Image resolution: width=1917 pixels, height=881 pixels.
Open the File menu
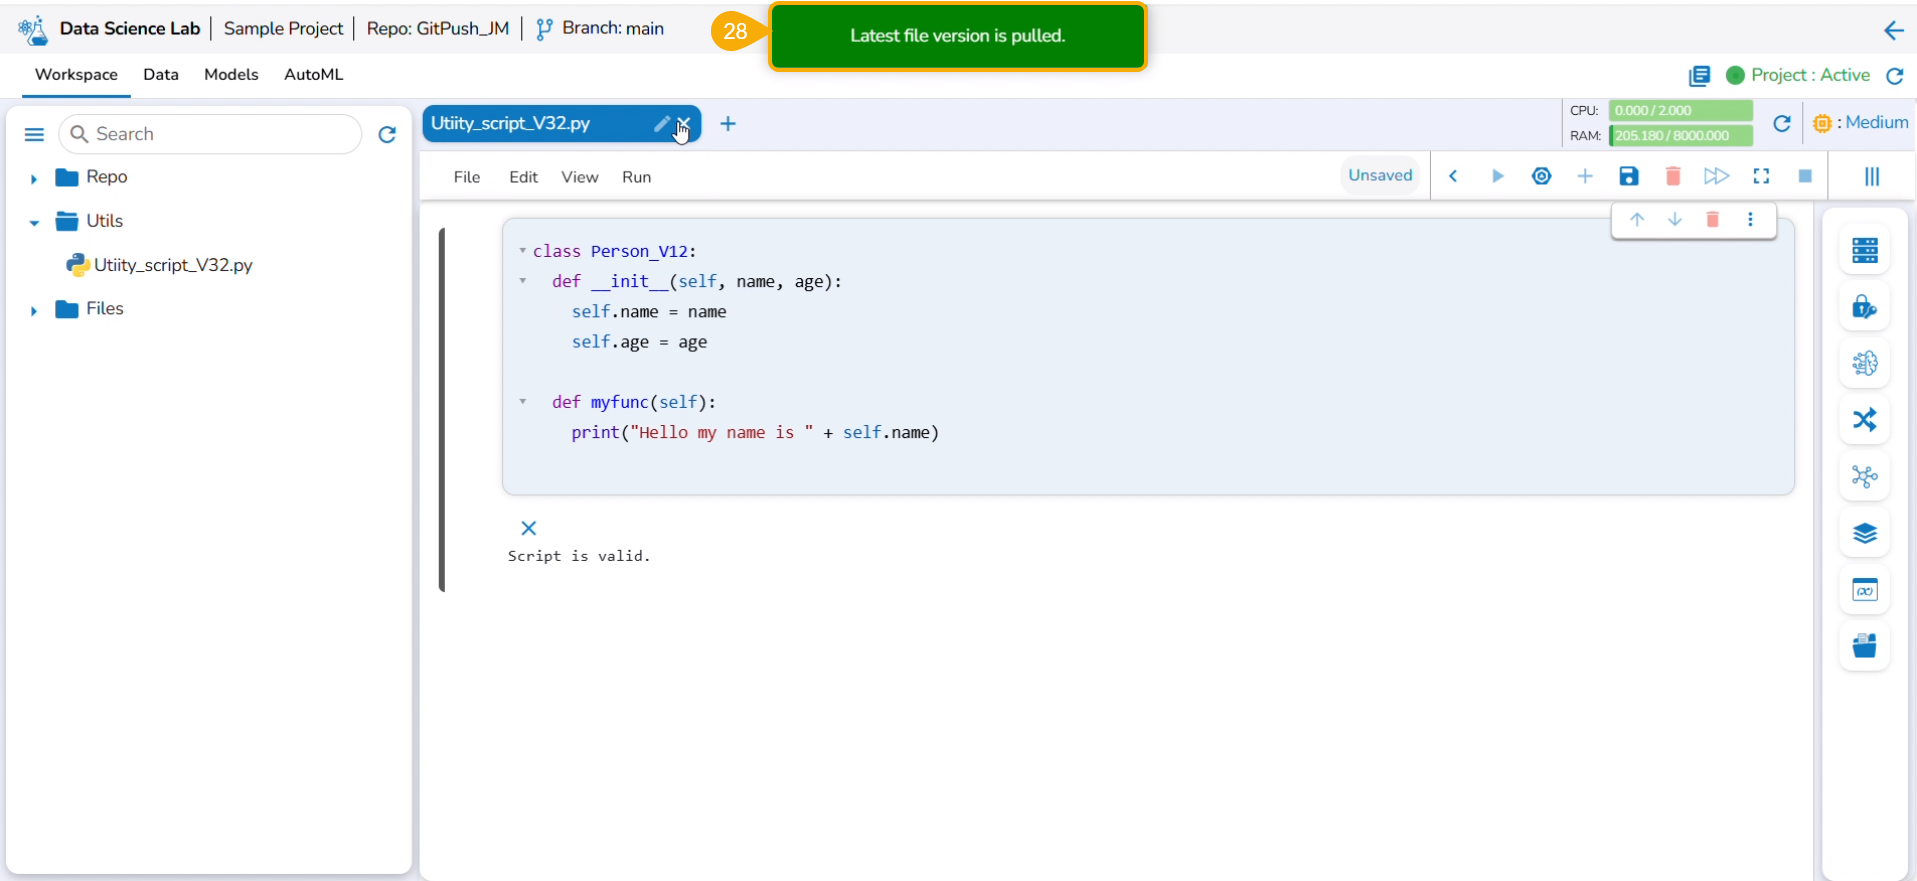tap(466, 177)
